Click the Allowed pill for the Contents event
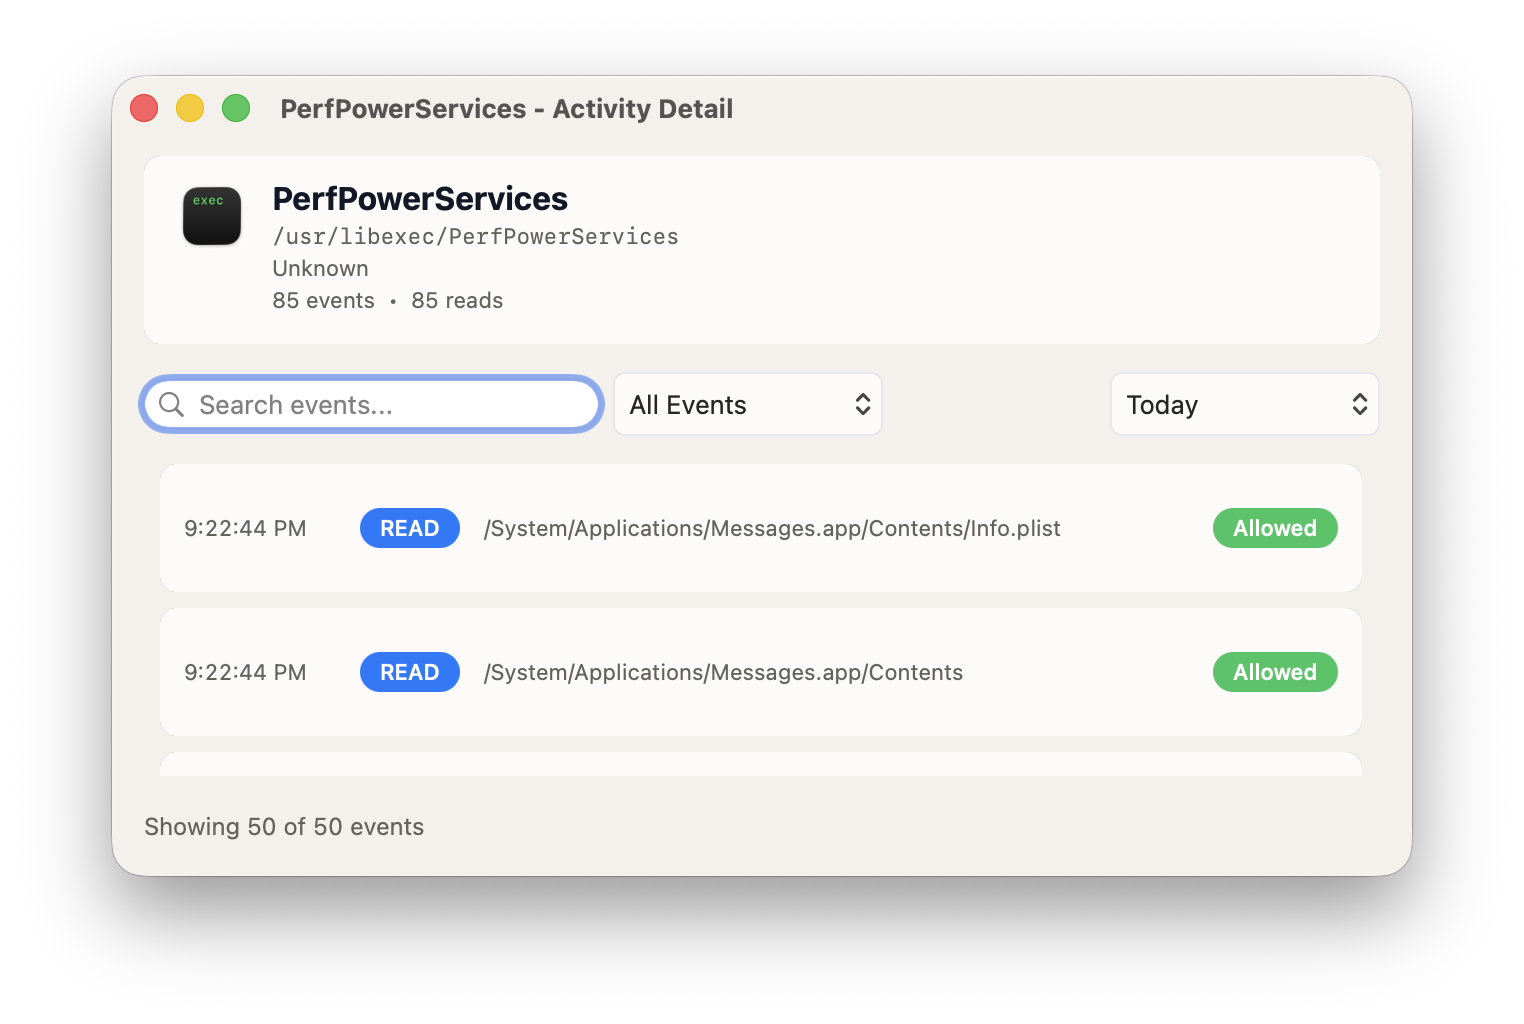 click(1274, 672)
